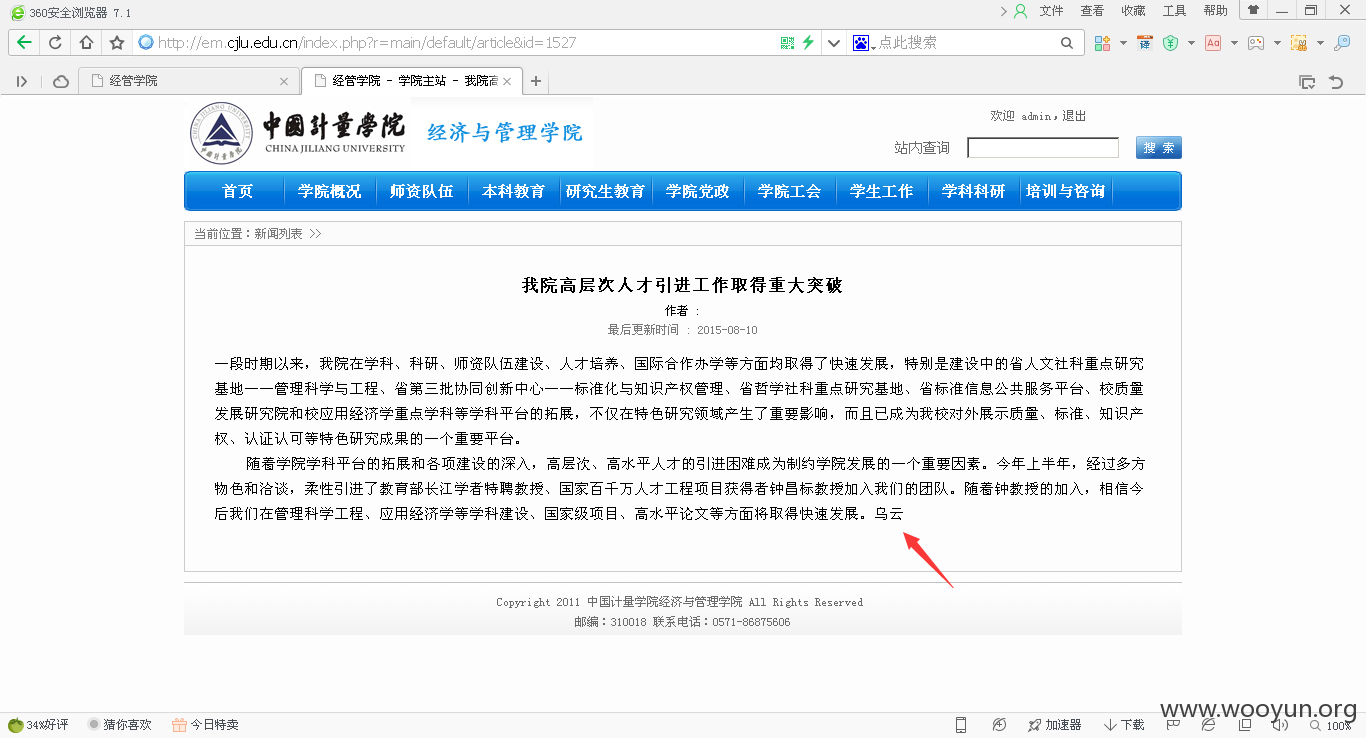Open the tab list icon at right
Image resolution: width=1366 pixels, height=738 pixels.
click(x=1306, y=81)
